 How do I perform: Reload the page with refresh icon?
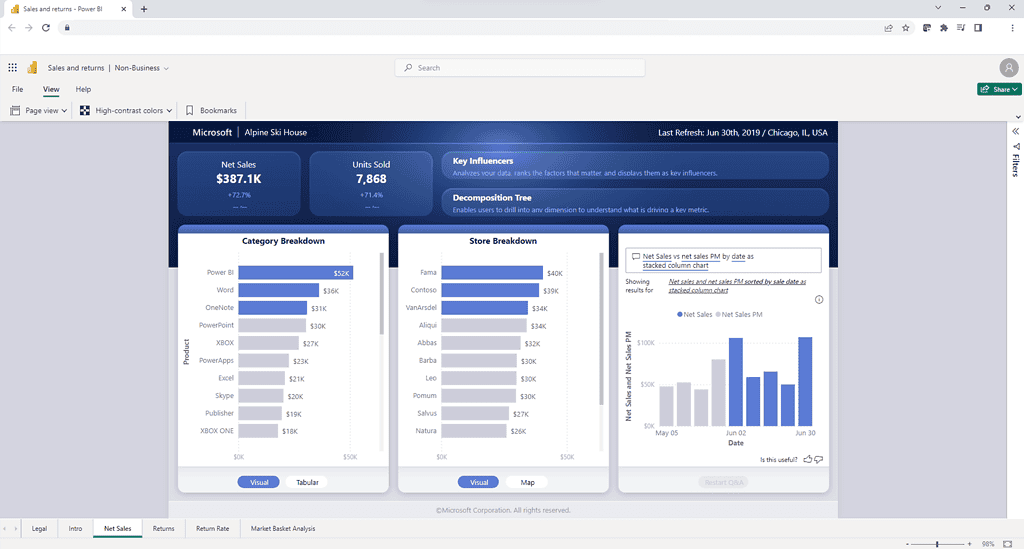(x=46, y=27)
